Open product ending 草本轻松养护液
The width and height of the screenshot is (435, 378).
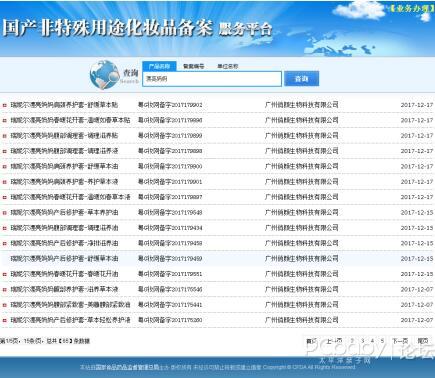(70, 320)
